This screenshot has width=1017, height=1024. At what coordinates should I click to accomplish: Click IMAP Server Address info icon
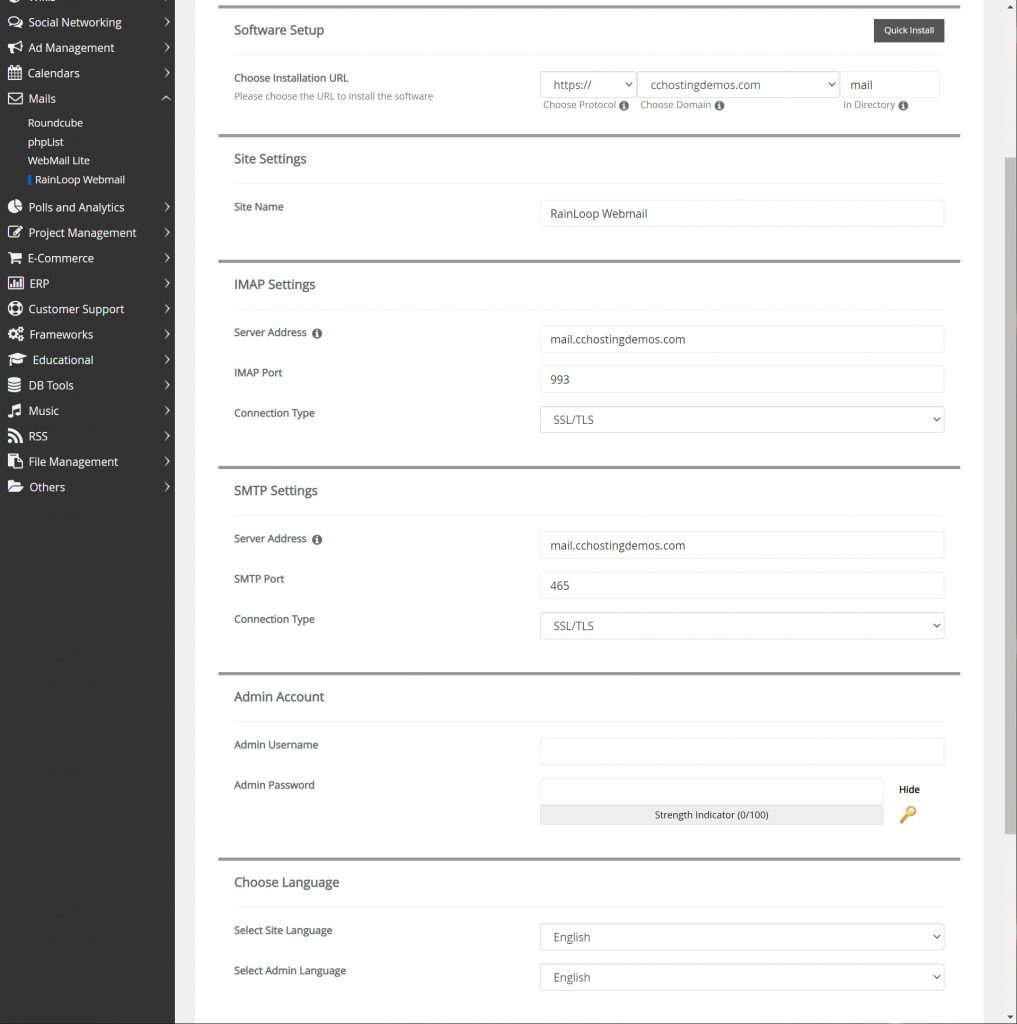[x=317, y=333]
